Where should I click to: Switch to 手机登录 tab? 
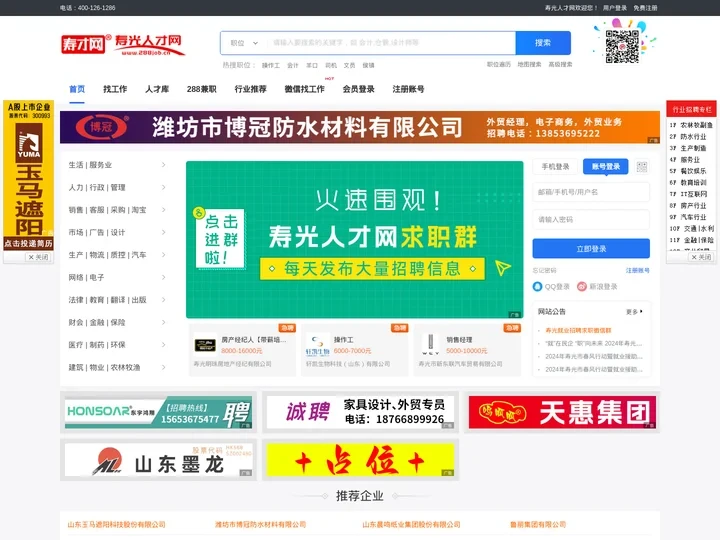[555, 167]
